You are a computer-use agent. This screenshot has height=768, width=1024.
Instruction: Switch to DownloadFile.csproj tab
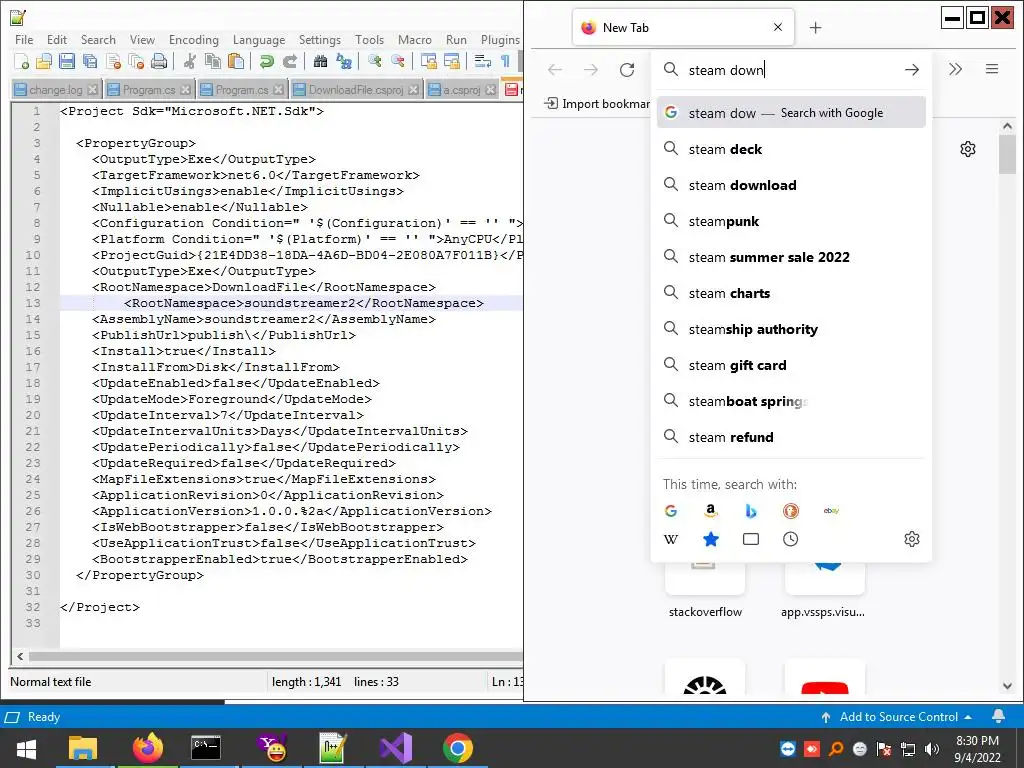356,89
